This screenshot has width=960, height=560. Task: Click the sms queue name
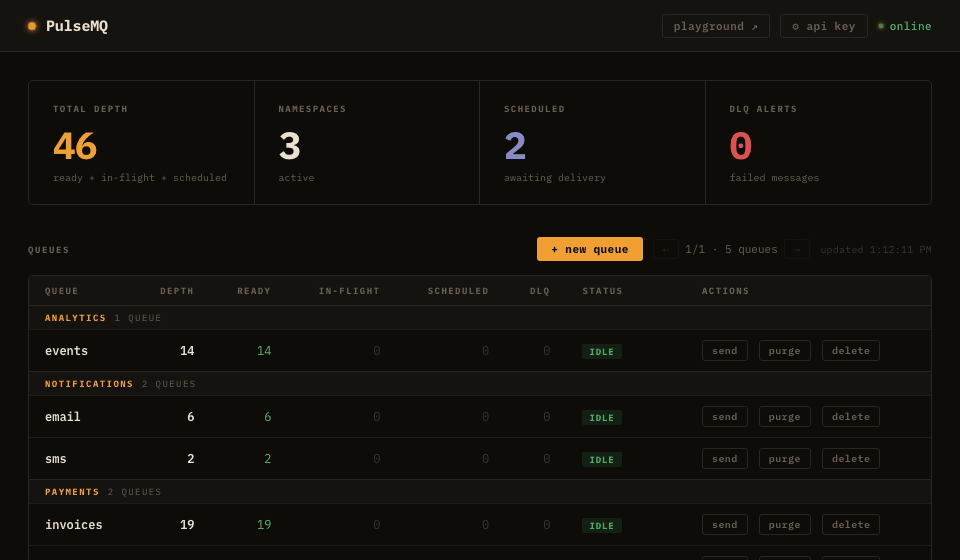point(56,459)
